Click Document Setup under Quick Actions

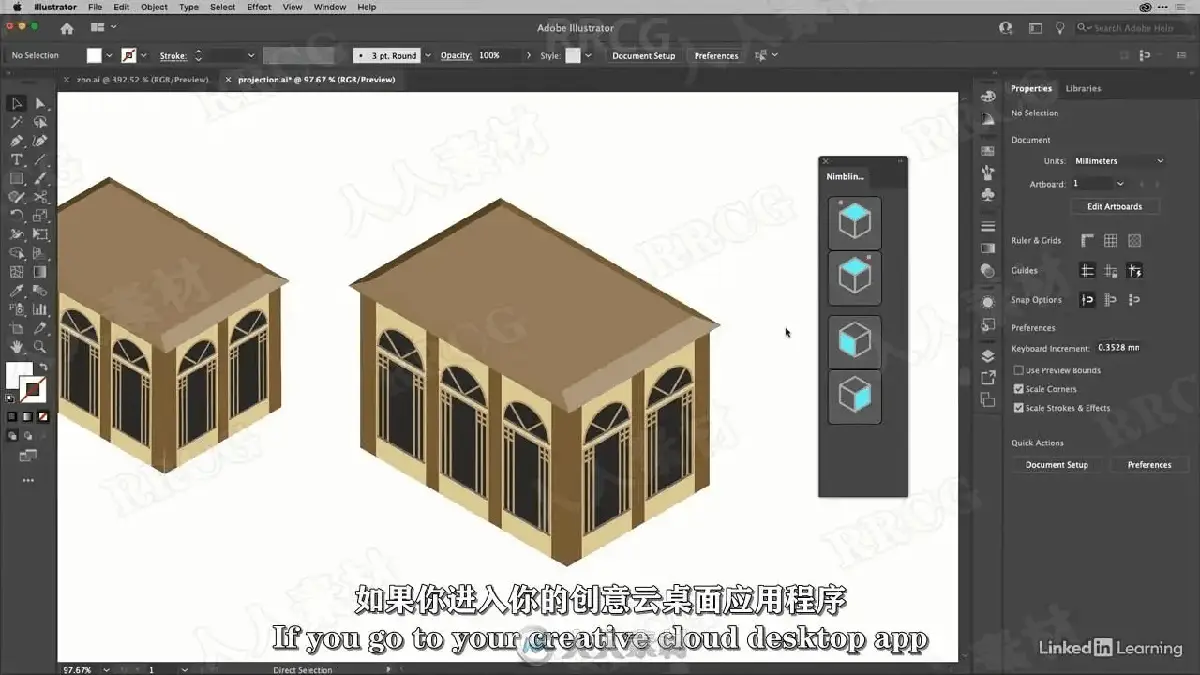click(1056, 465)
